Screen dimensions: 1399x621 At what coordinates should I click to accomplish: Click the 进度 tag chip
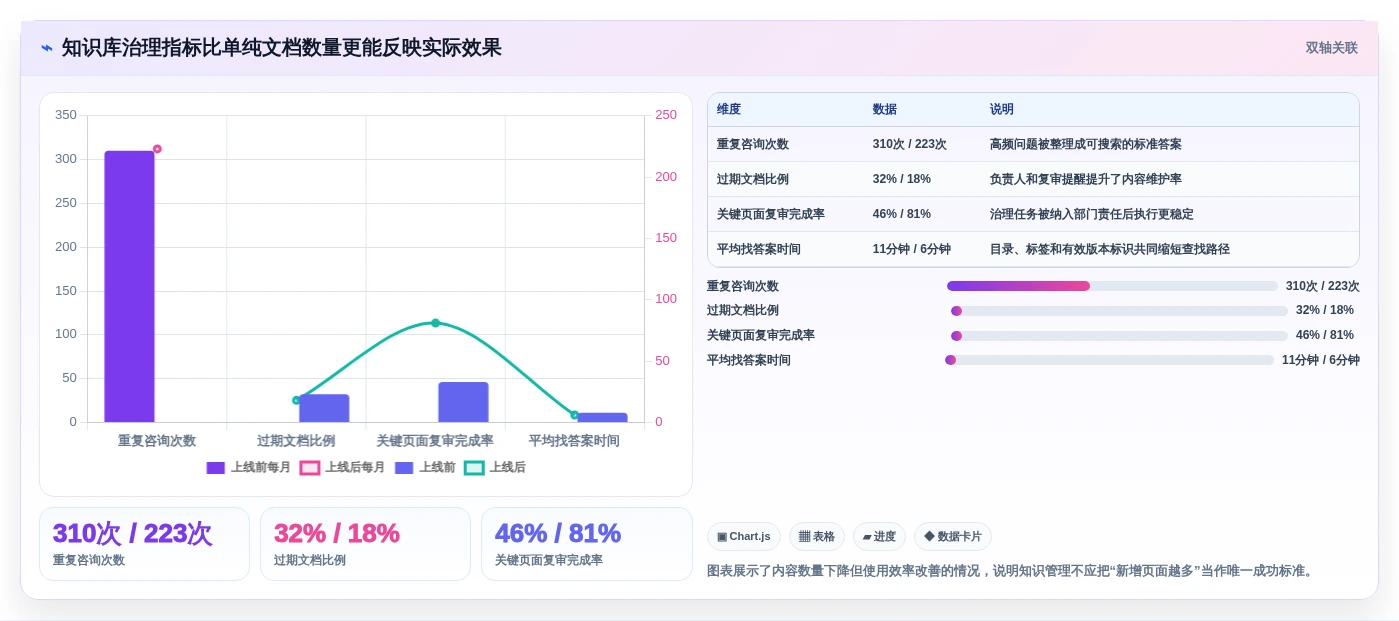(879, 537)
